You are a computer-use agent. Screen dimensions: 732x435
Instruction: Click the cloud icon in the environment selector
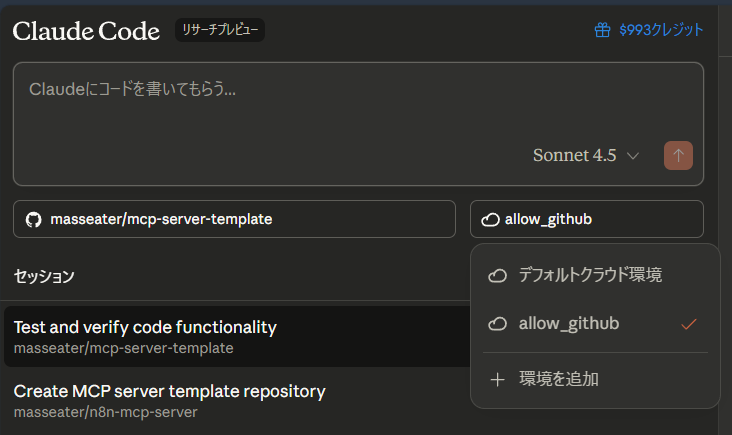[x=490, y=219]
